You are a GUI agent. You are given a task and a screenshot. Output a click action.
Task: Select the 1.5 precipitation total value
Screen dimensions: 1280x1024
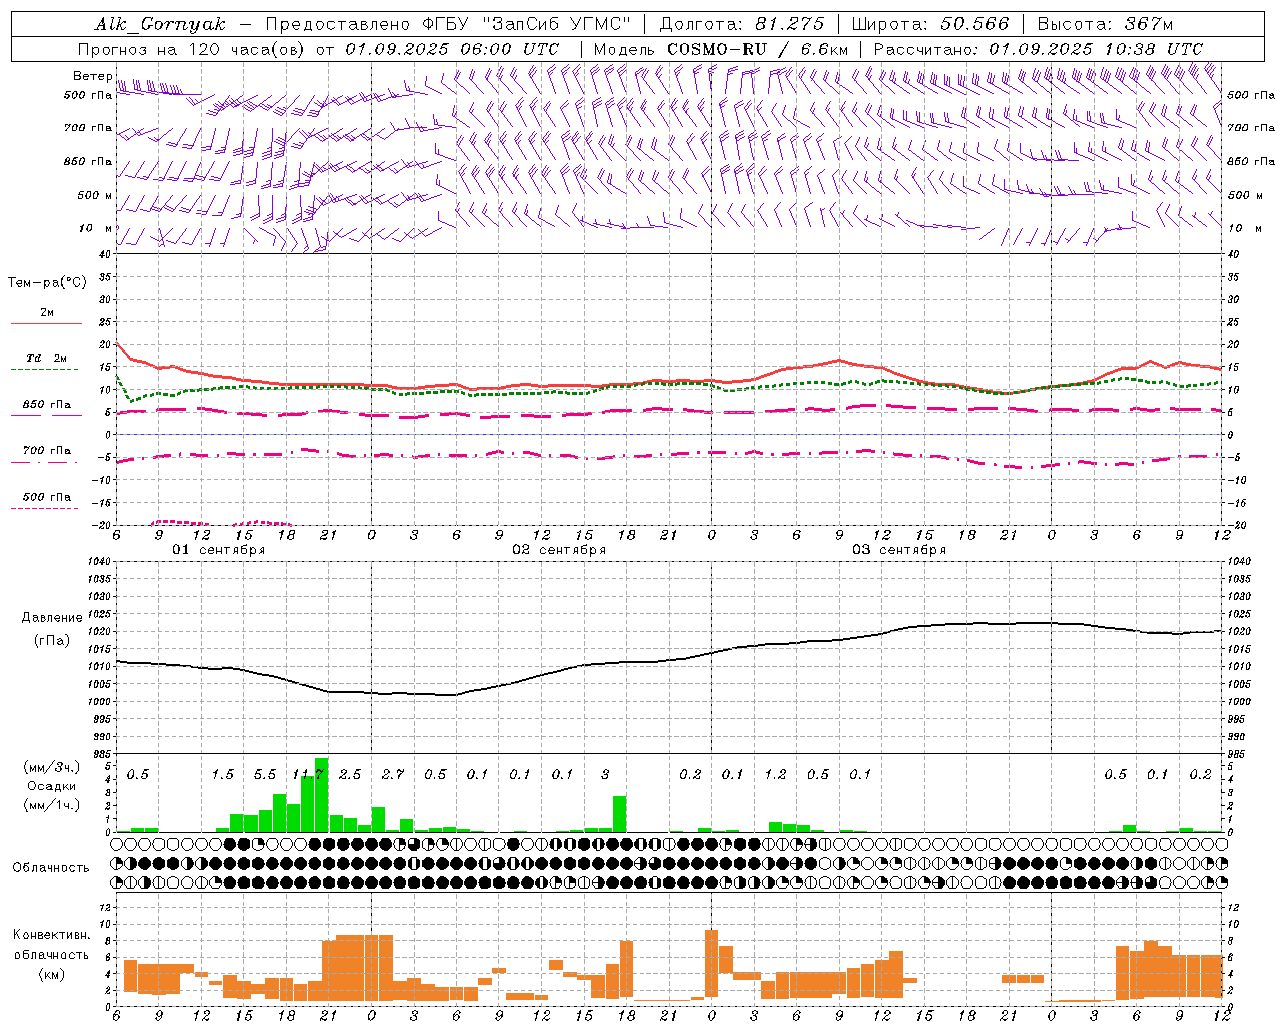point(222,775)
